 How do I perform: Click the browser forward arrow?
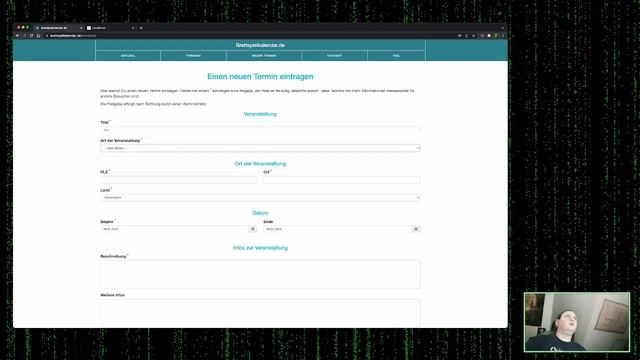(24, 36)
